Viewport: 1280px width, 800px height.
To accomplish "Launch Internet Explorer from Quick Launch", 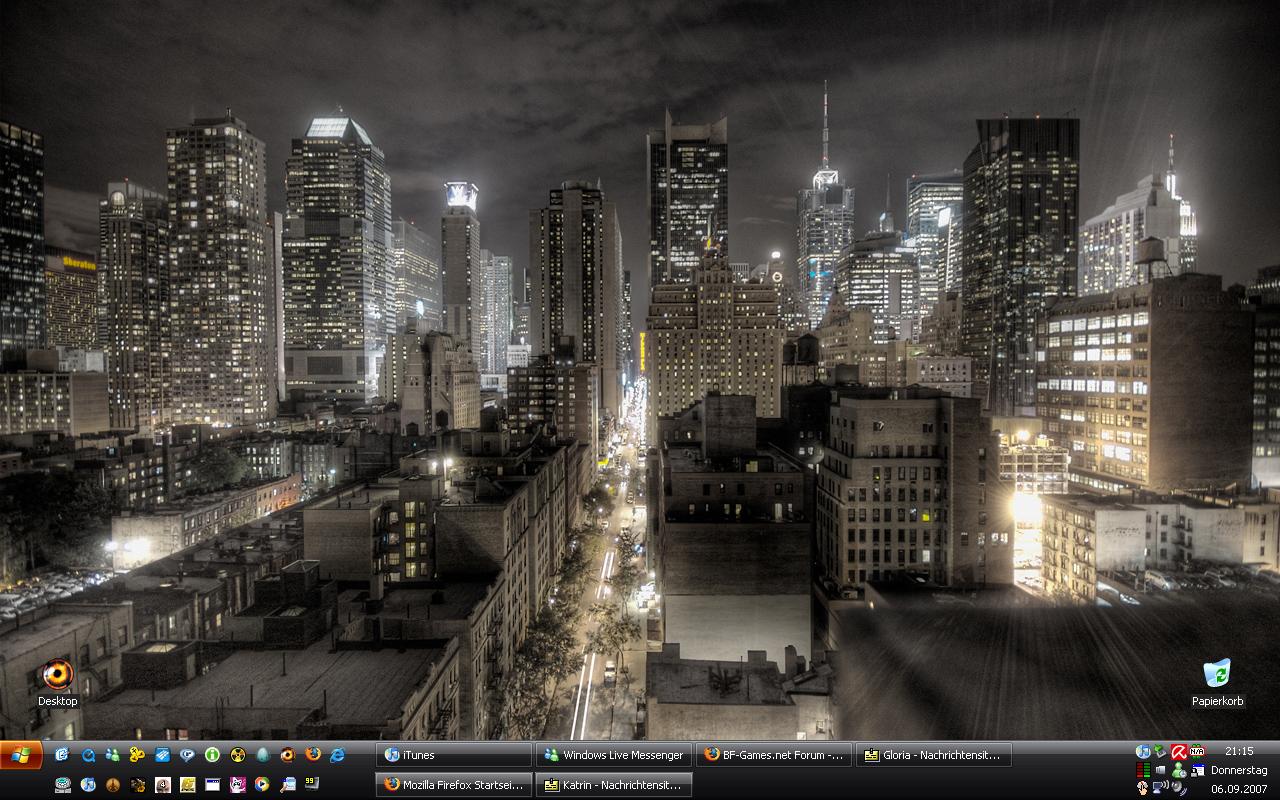I will pos(337,755).
